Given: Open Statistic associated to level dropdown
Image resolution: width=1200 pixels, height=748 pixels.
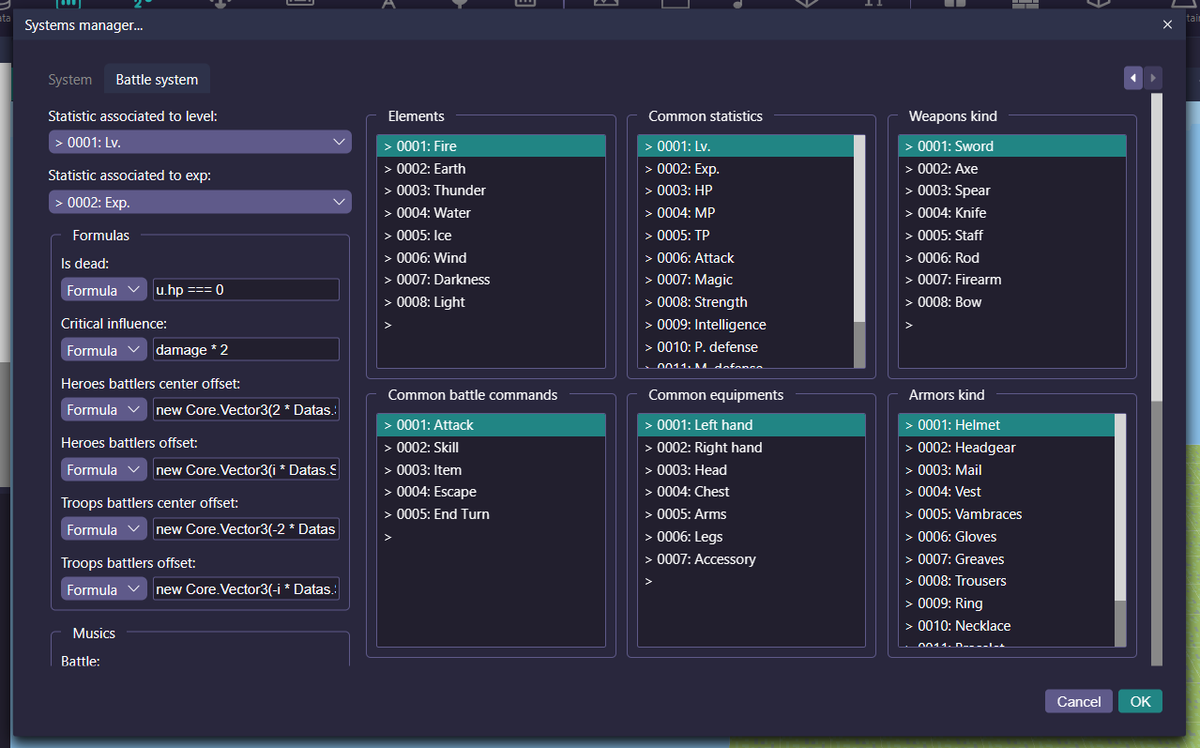Looking at the screenshot, I should (x=200, y=142).
